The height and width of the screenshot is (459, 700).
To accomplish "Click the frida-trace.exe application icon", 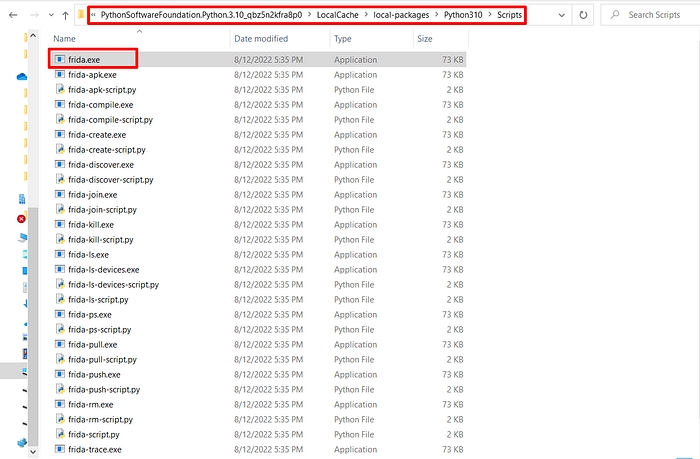I will click(60, 450).
